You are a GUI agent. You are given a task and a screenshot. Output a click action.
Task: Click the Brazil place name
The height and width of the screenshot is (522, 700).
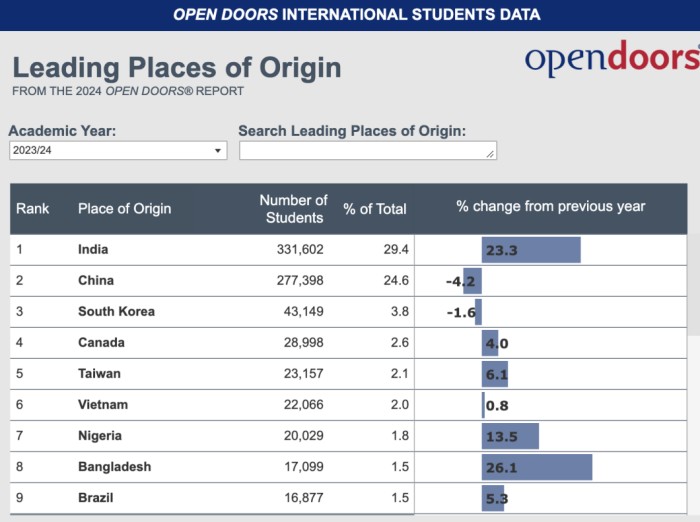(x=96, y=497)
